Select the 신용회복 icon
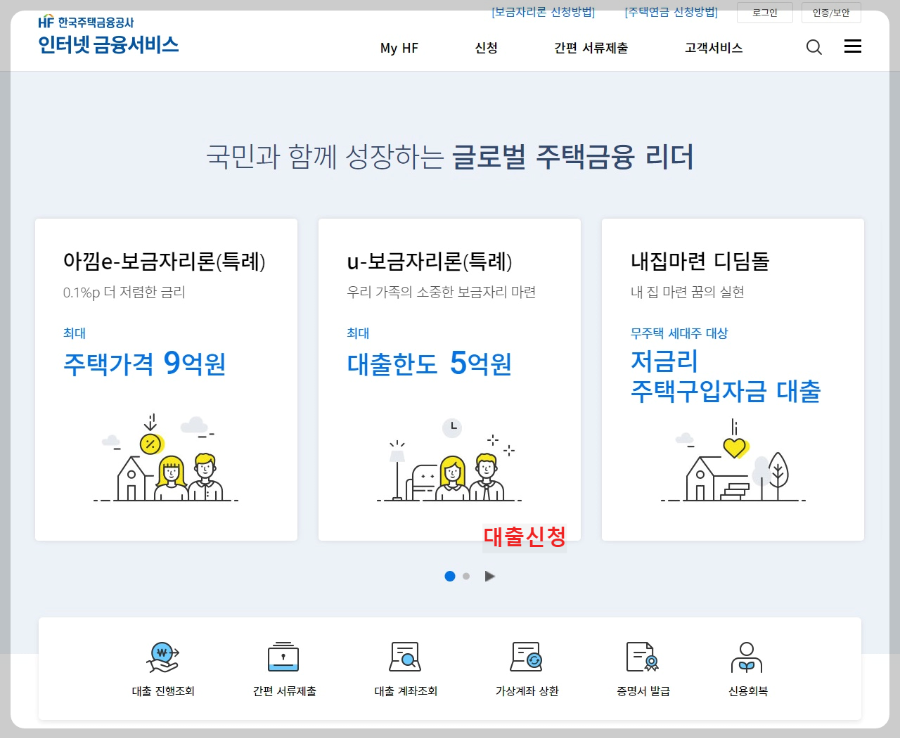Screen dimensions: 900x738 tap(747, 665)
